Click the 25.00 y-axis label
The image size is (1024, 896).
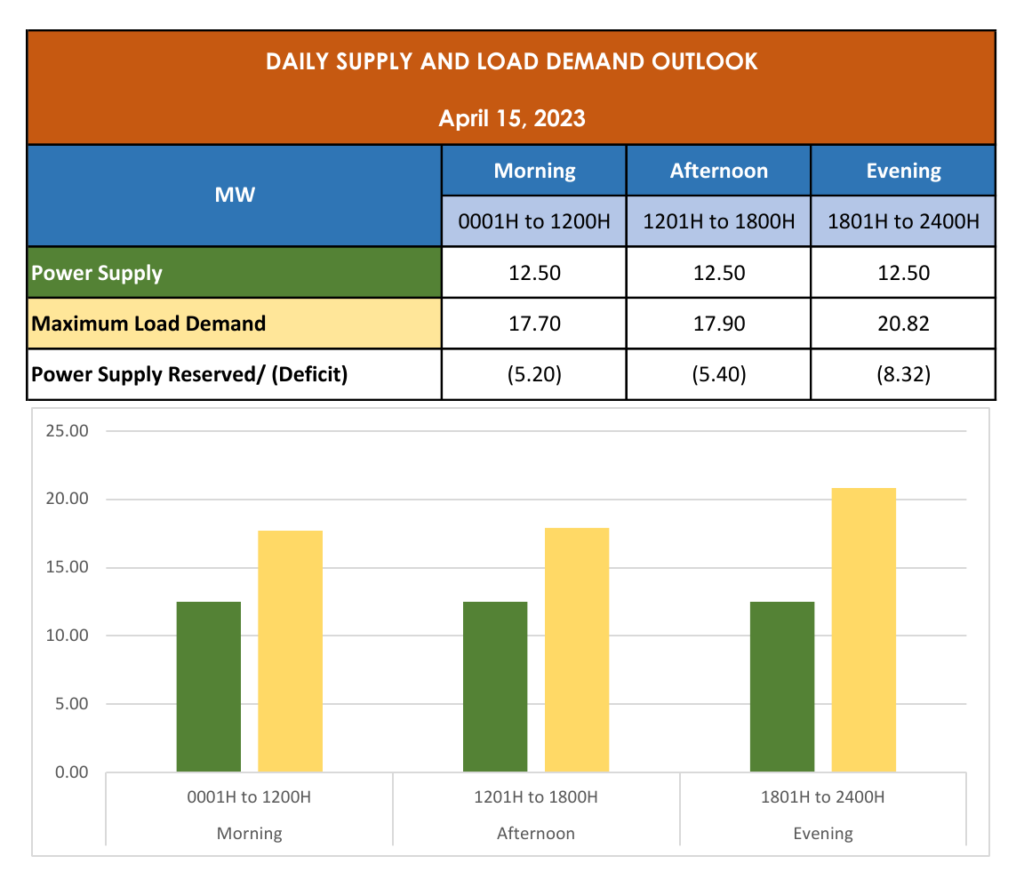(67, 431)
